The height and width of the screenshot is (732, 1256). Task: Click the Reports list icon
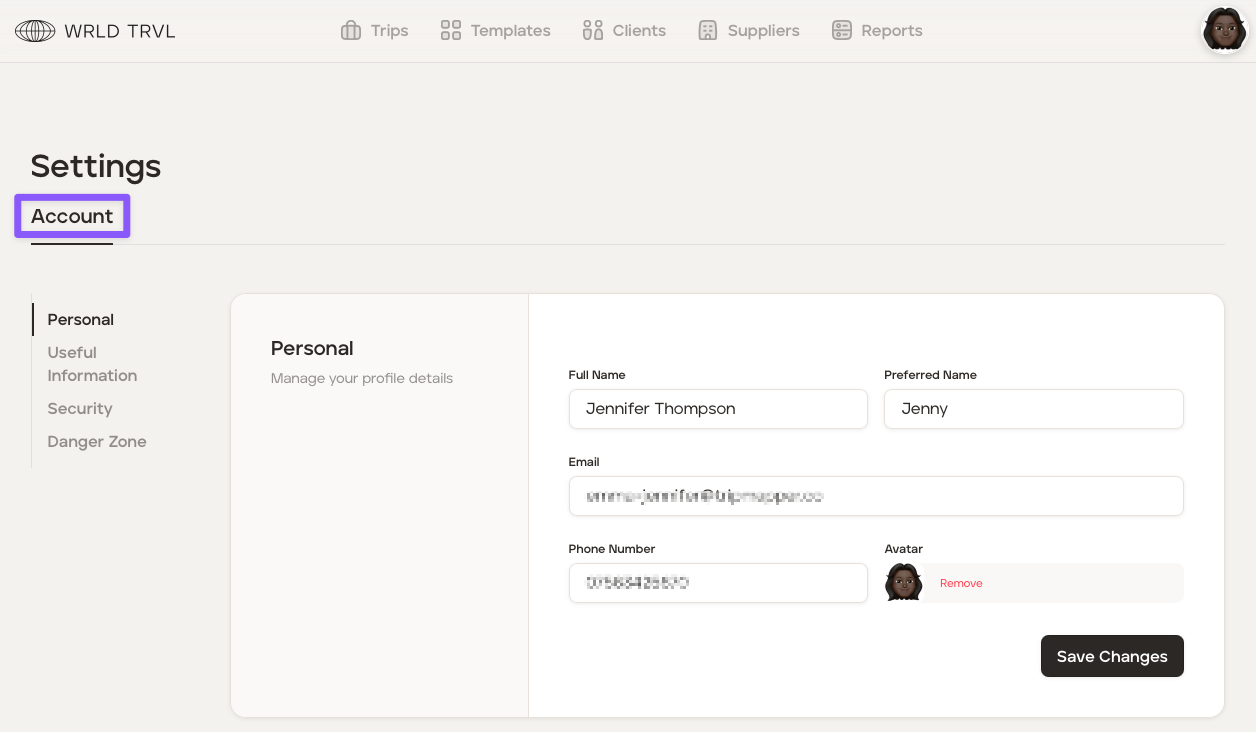(x=842, y=31)
